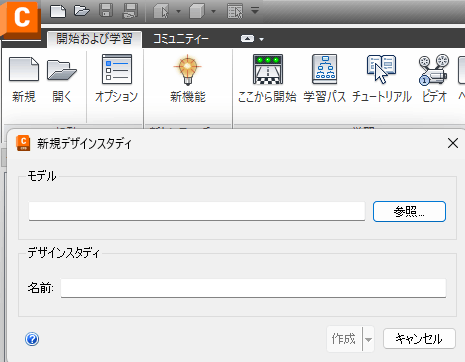Image resolution: width=465 pixels, height=362 pixels.
Task: Click the blue help question mark icon
Action: [32, 339]
